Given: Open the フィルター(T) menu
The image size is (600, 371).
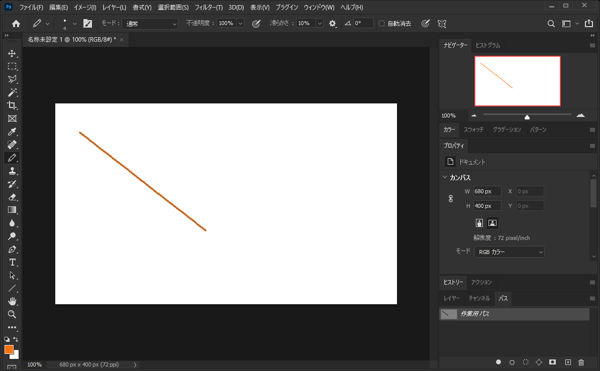Looking at the screenshot, I should pos(209,7).
